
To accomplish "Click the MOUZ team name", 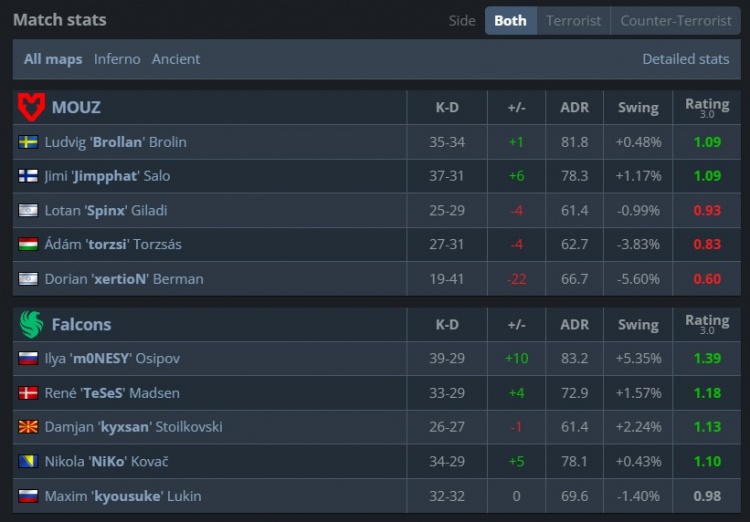I will tap(76, 107).
